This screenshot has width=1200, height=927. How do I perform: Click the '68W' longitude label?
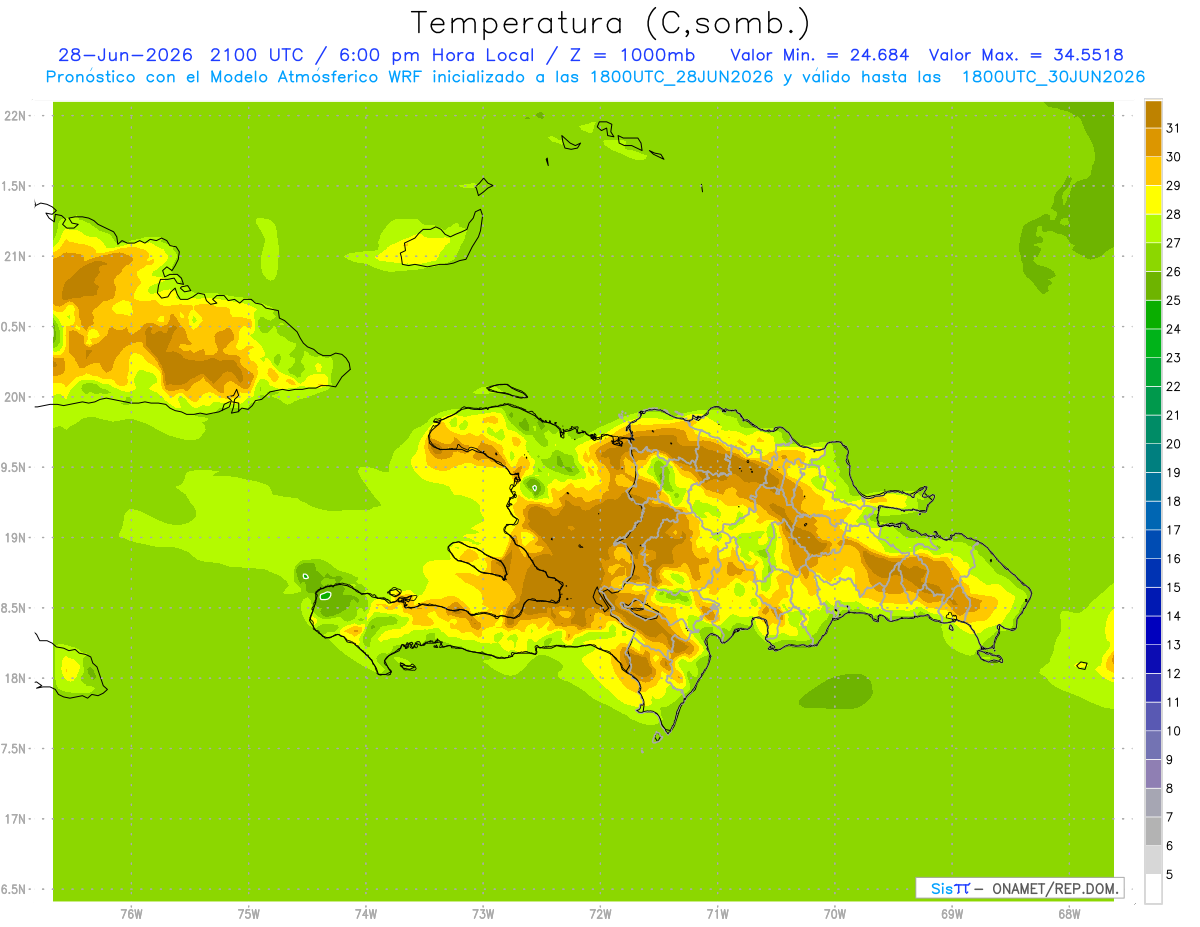coord(1069,914)
